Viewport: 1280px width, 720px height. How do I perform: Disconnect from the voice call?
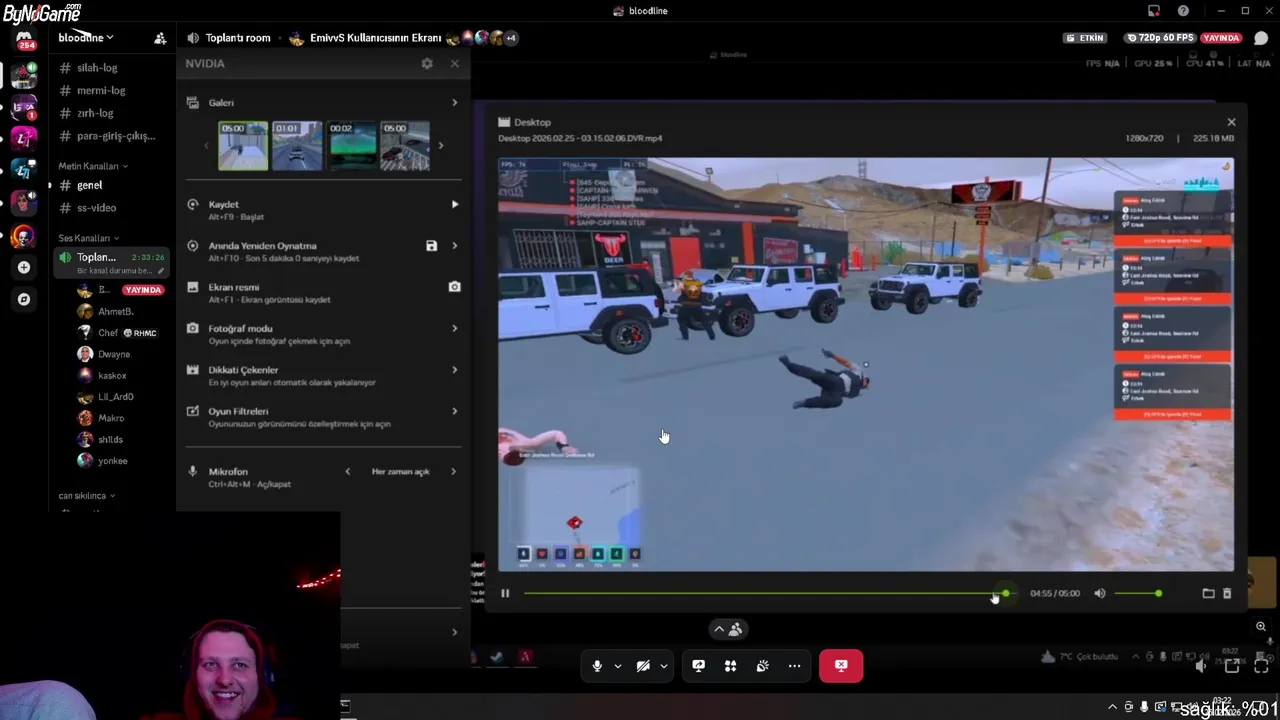point(841,666)
